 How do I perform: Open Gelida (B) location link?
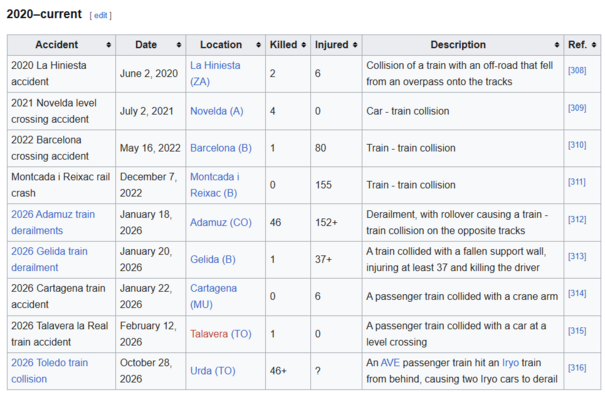(213, 260)
